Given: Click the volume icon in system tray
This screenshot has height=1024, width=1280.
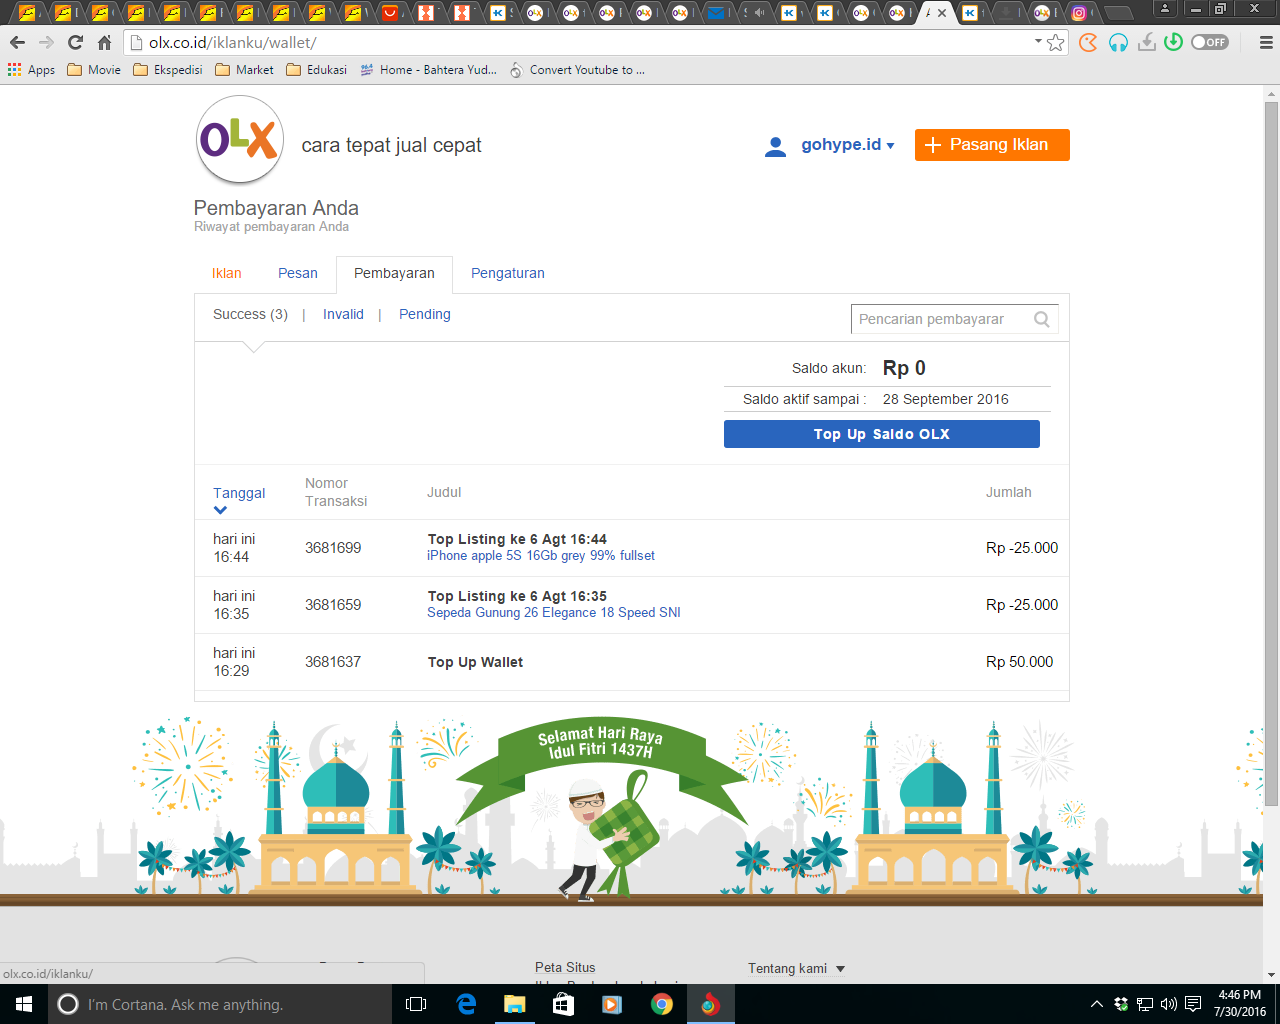Looking at the screenshot, I should 1169,1004.
